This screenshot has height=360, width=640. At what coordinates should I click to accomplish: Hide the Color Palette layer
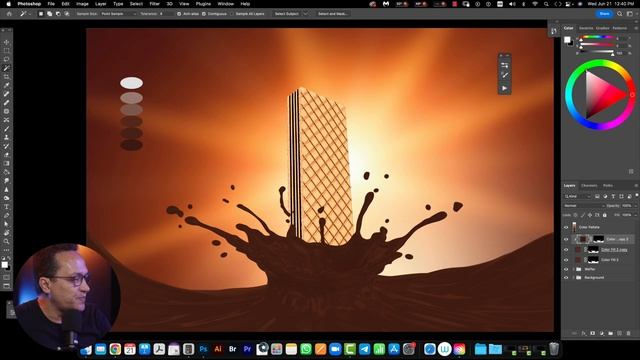click(x=566, y=227)
